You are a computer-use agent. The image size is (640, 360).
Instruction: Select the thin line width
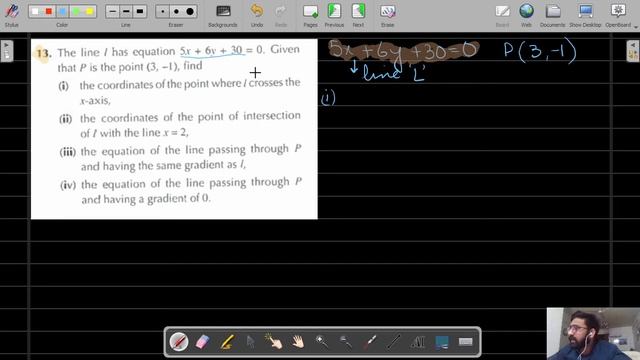coord(113,11)
